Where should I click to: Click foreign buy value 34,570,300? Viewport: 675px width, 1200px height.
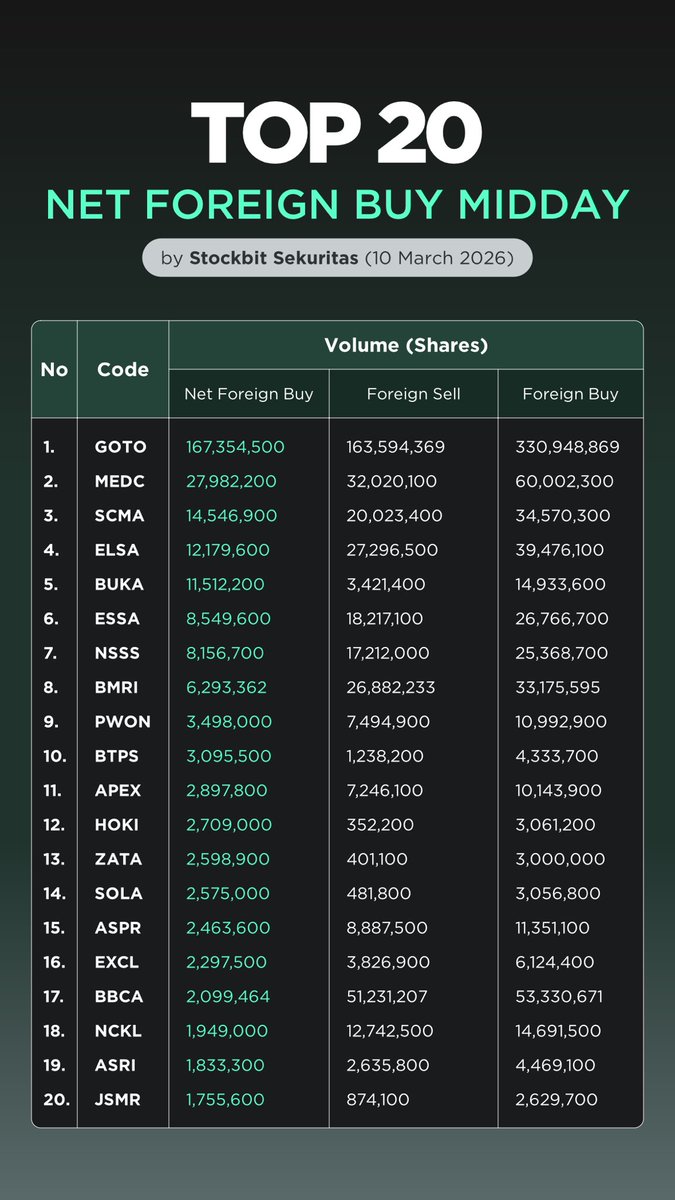pyautogui.click(x=562, y=516)
